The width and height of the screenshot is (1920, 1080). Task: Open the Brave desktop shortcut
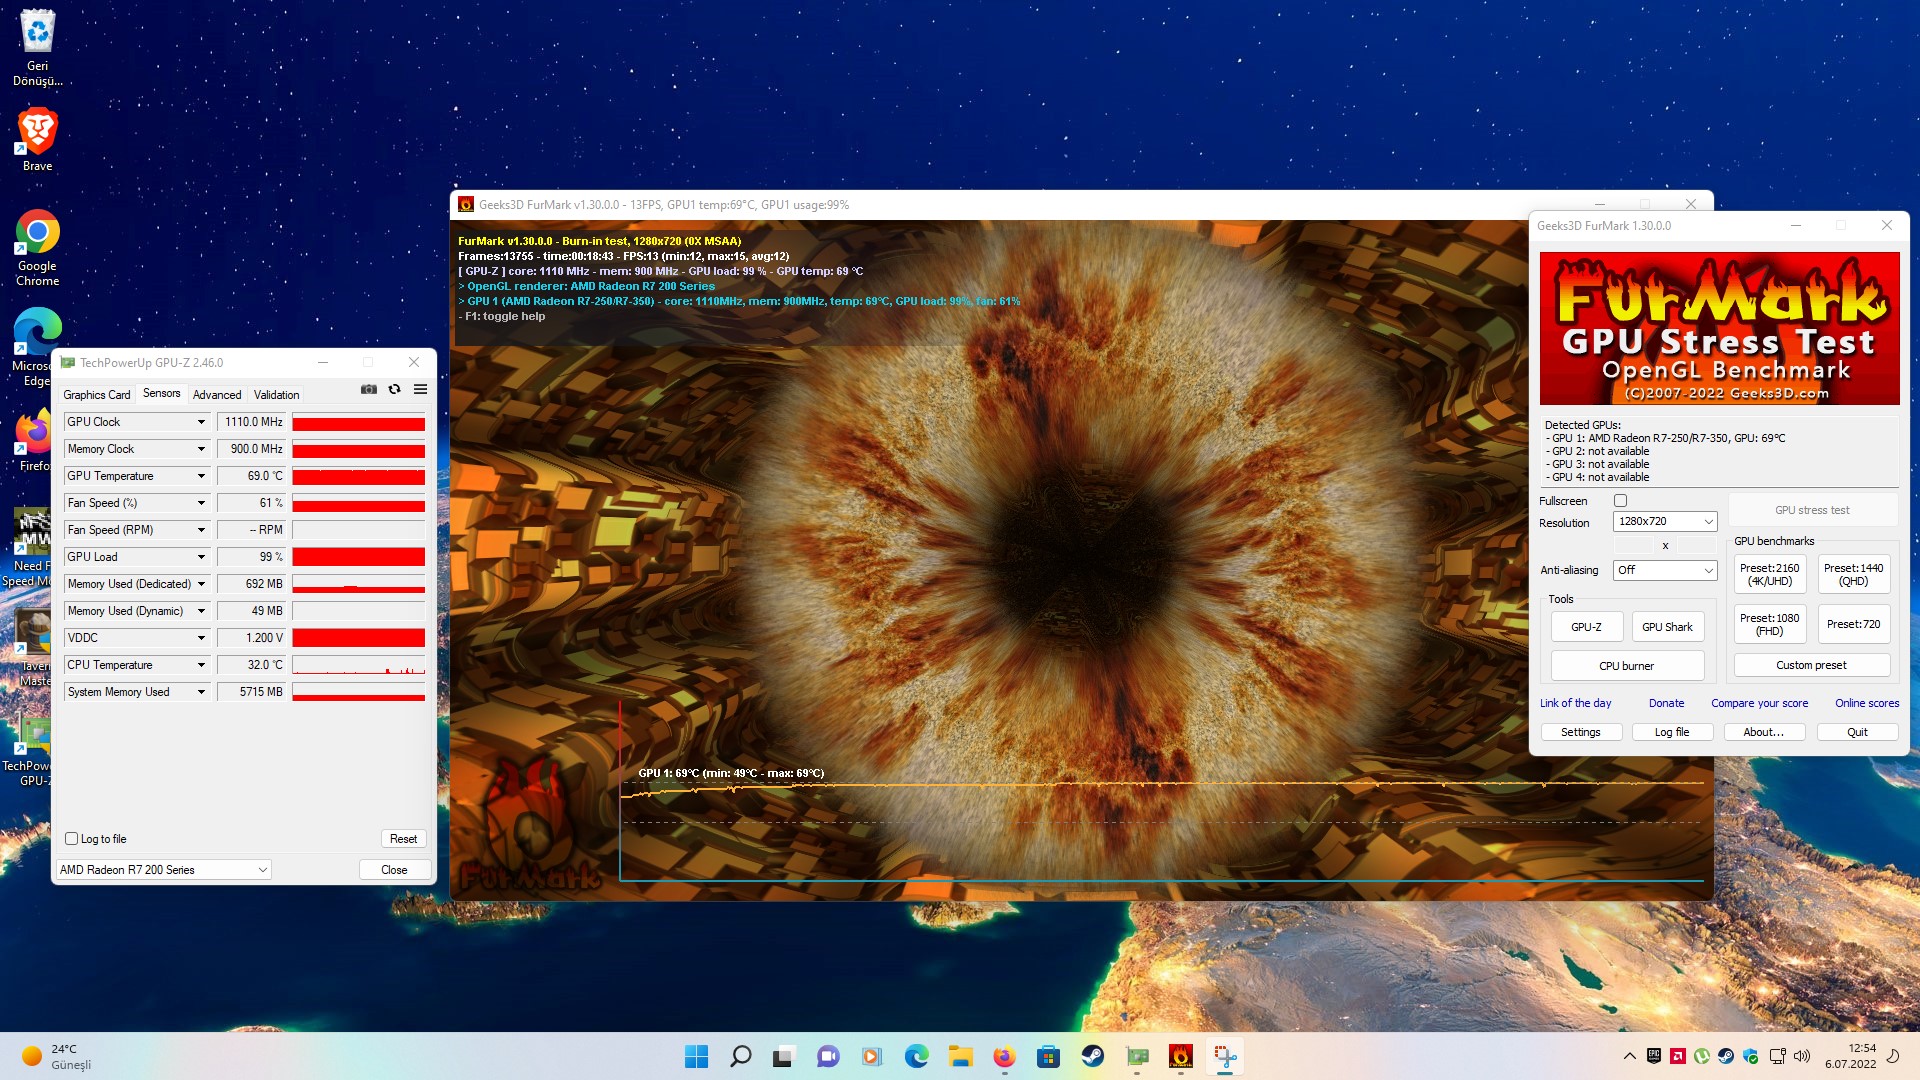[38, 139]
